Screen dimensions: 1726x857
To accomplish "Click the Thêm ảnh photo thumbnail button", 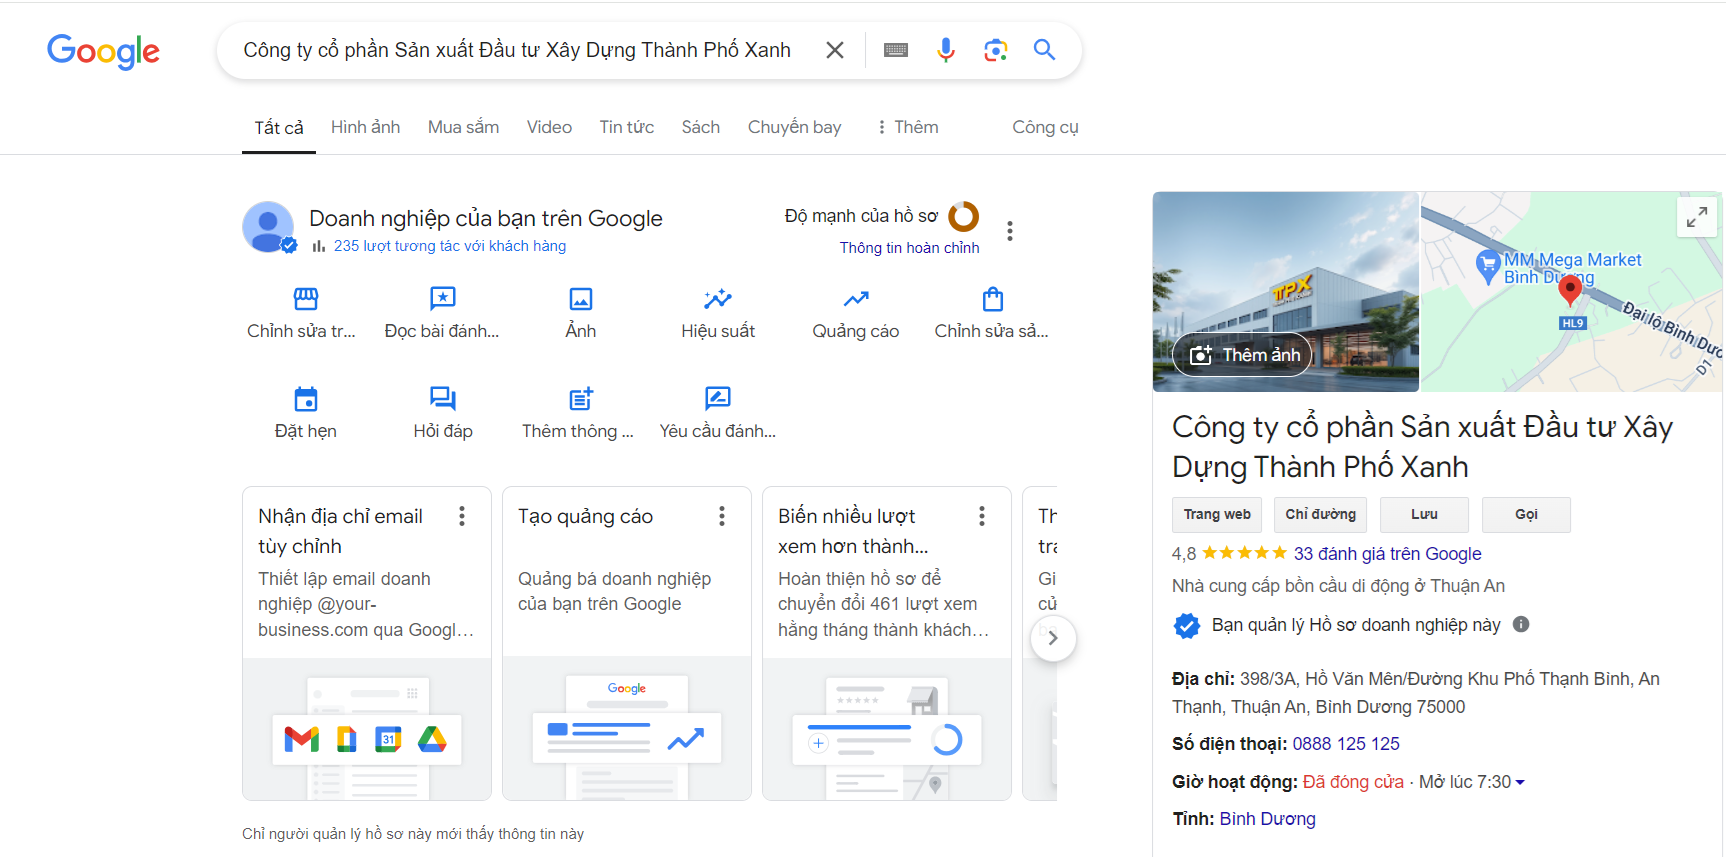I will 1243,355.
